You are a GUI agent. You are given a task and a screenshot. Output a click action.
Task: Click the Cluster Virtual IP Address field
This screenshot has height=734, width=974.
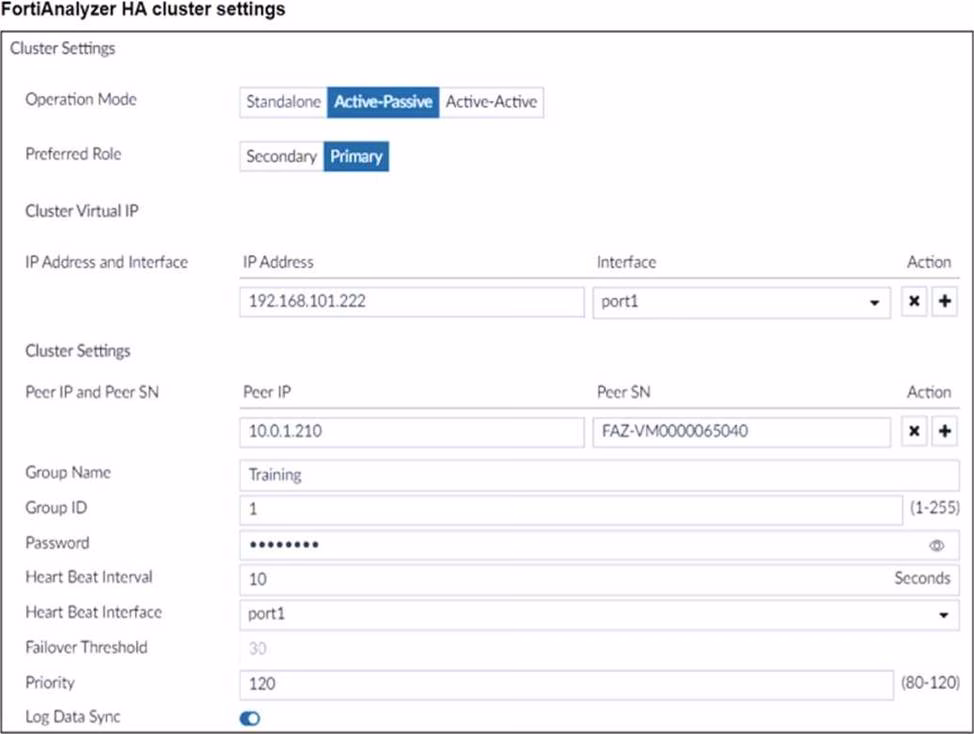pos(411,302)
